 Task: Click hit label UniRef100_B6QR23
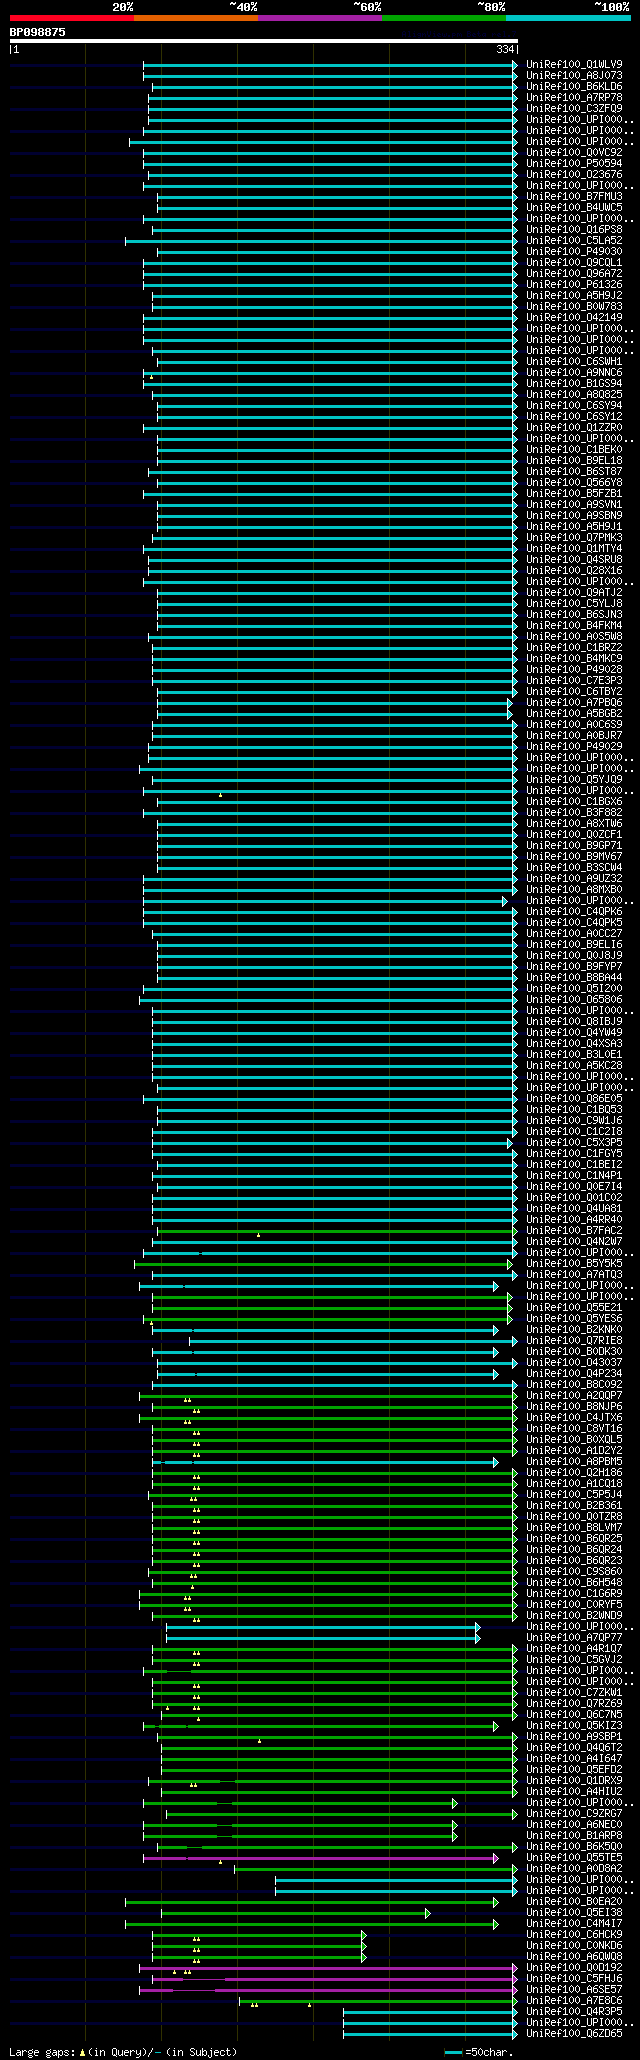point(574,1560)
